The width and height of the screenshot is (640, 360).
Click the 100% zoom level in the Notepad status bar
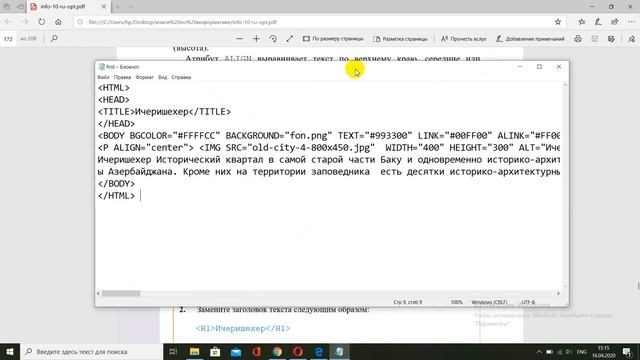pyautogui.click(x=457, y=302)
